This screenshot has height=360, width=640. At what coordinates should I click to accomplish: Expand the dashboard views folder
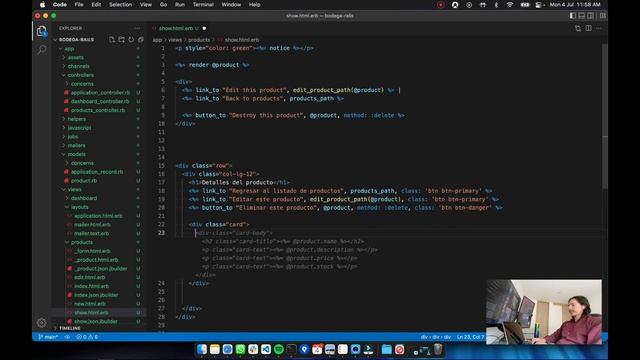84,198
